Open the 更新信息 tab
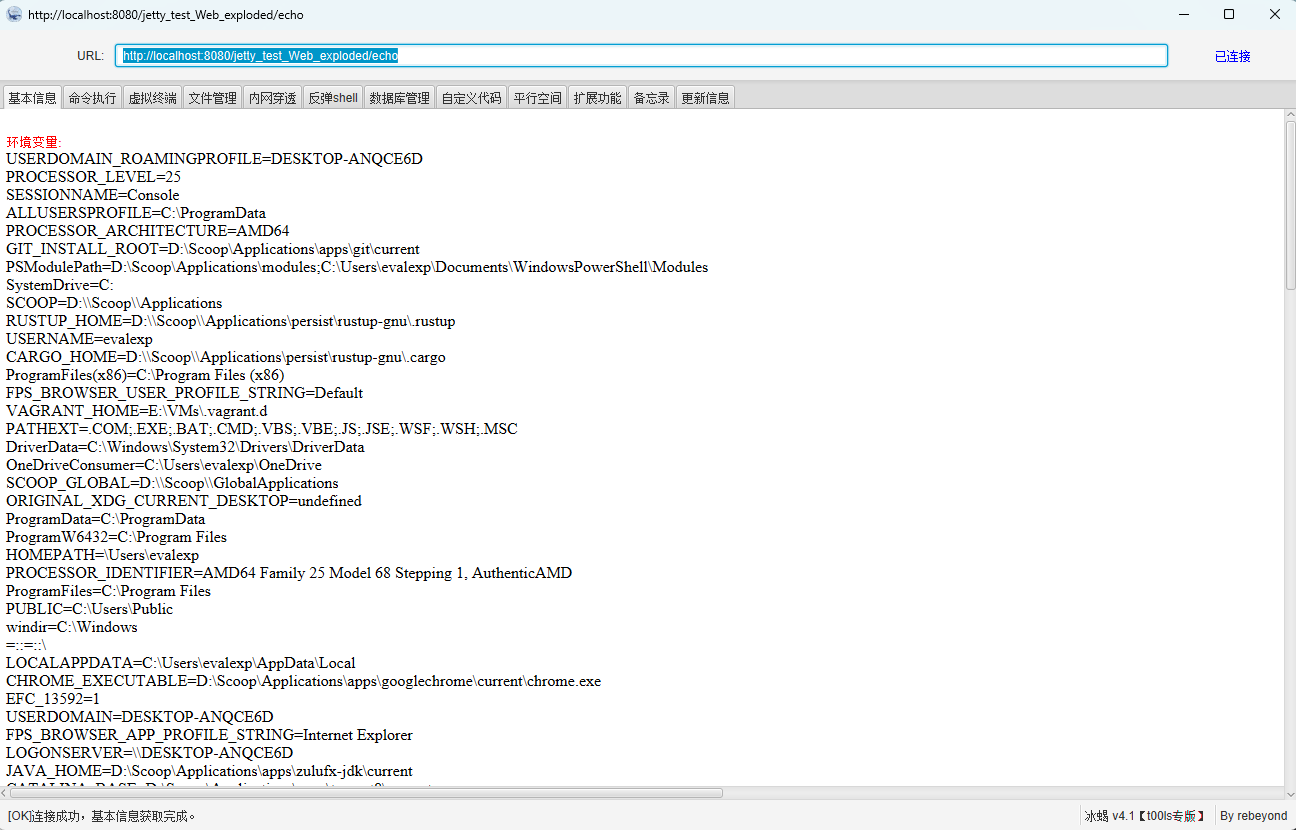The width and height of the screenshot is (1296, 830). 705,98
